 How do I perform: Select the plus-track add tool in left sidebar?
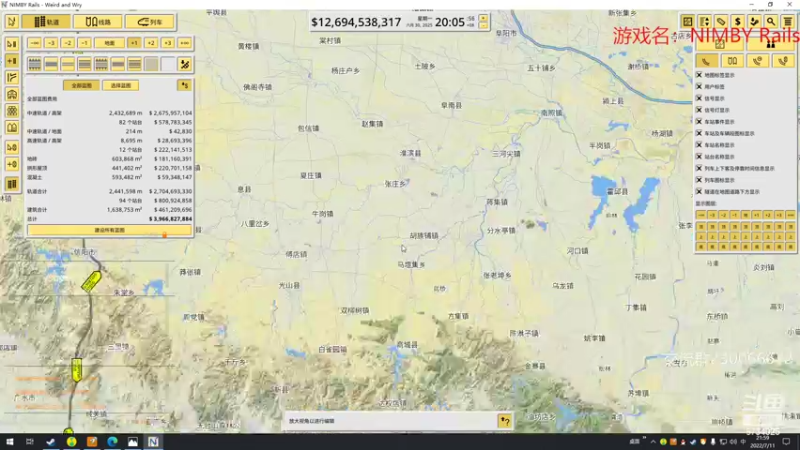(x=12, y=61)
